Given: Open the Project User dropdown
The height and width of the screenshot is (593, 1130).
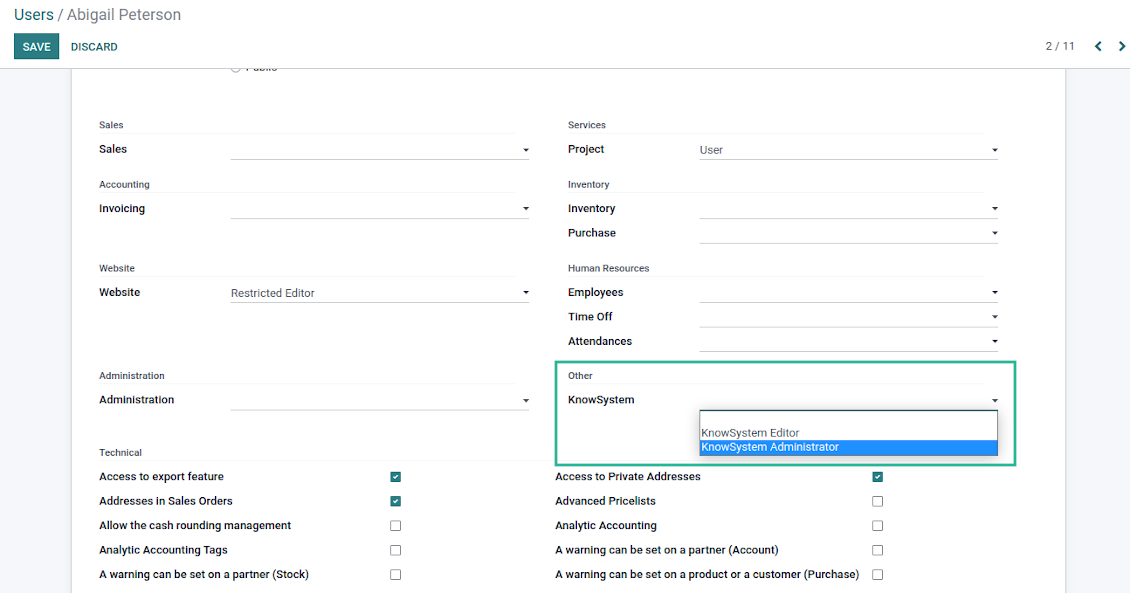Looking at the screenshot, I should (848, 150).
